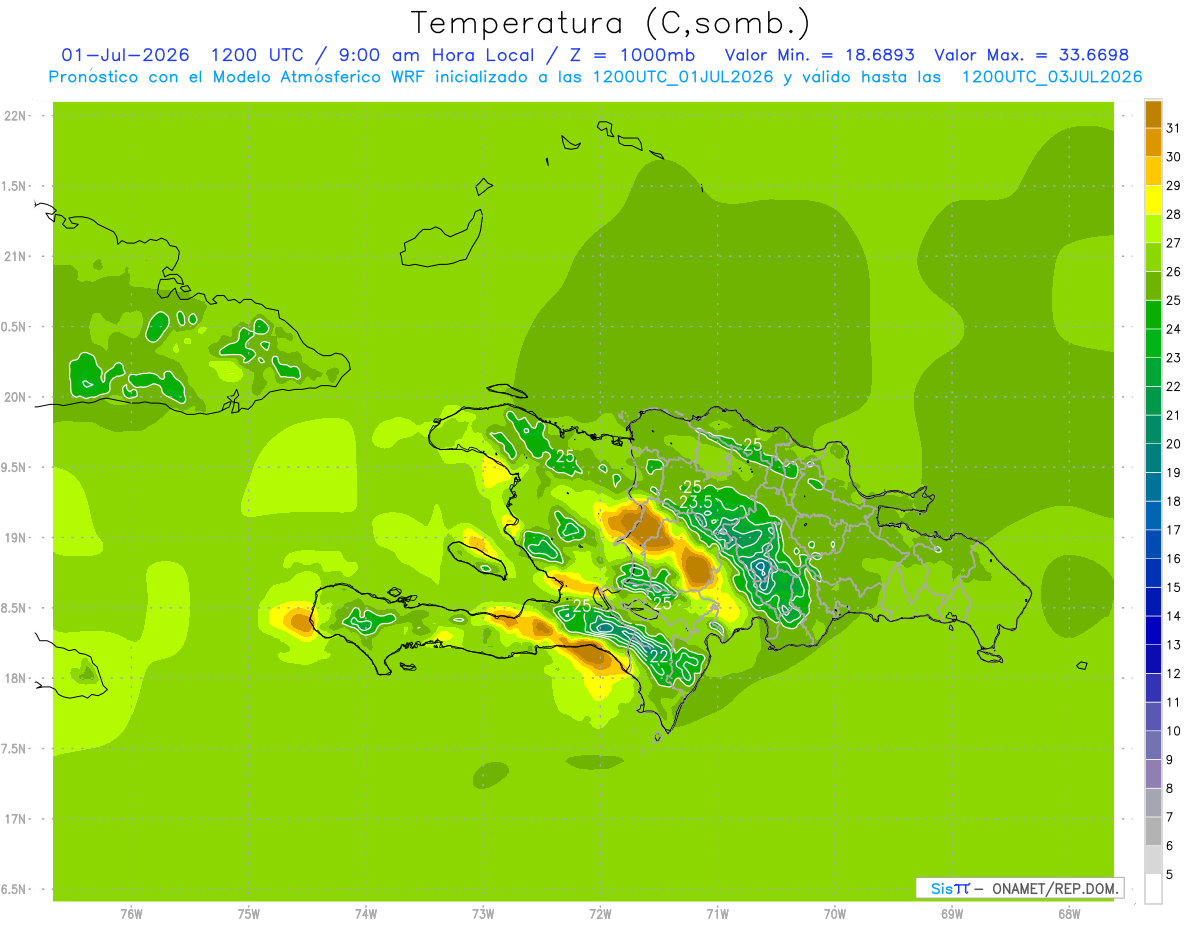Click "Valor Min. = 18.6893" text
The width and height of the screenshot is (1200, 927).
[x=819, y=55]
